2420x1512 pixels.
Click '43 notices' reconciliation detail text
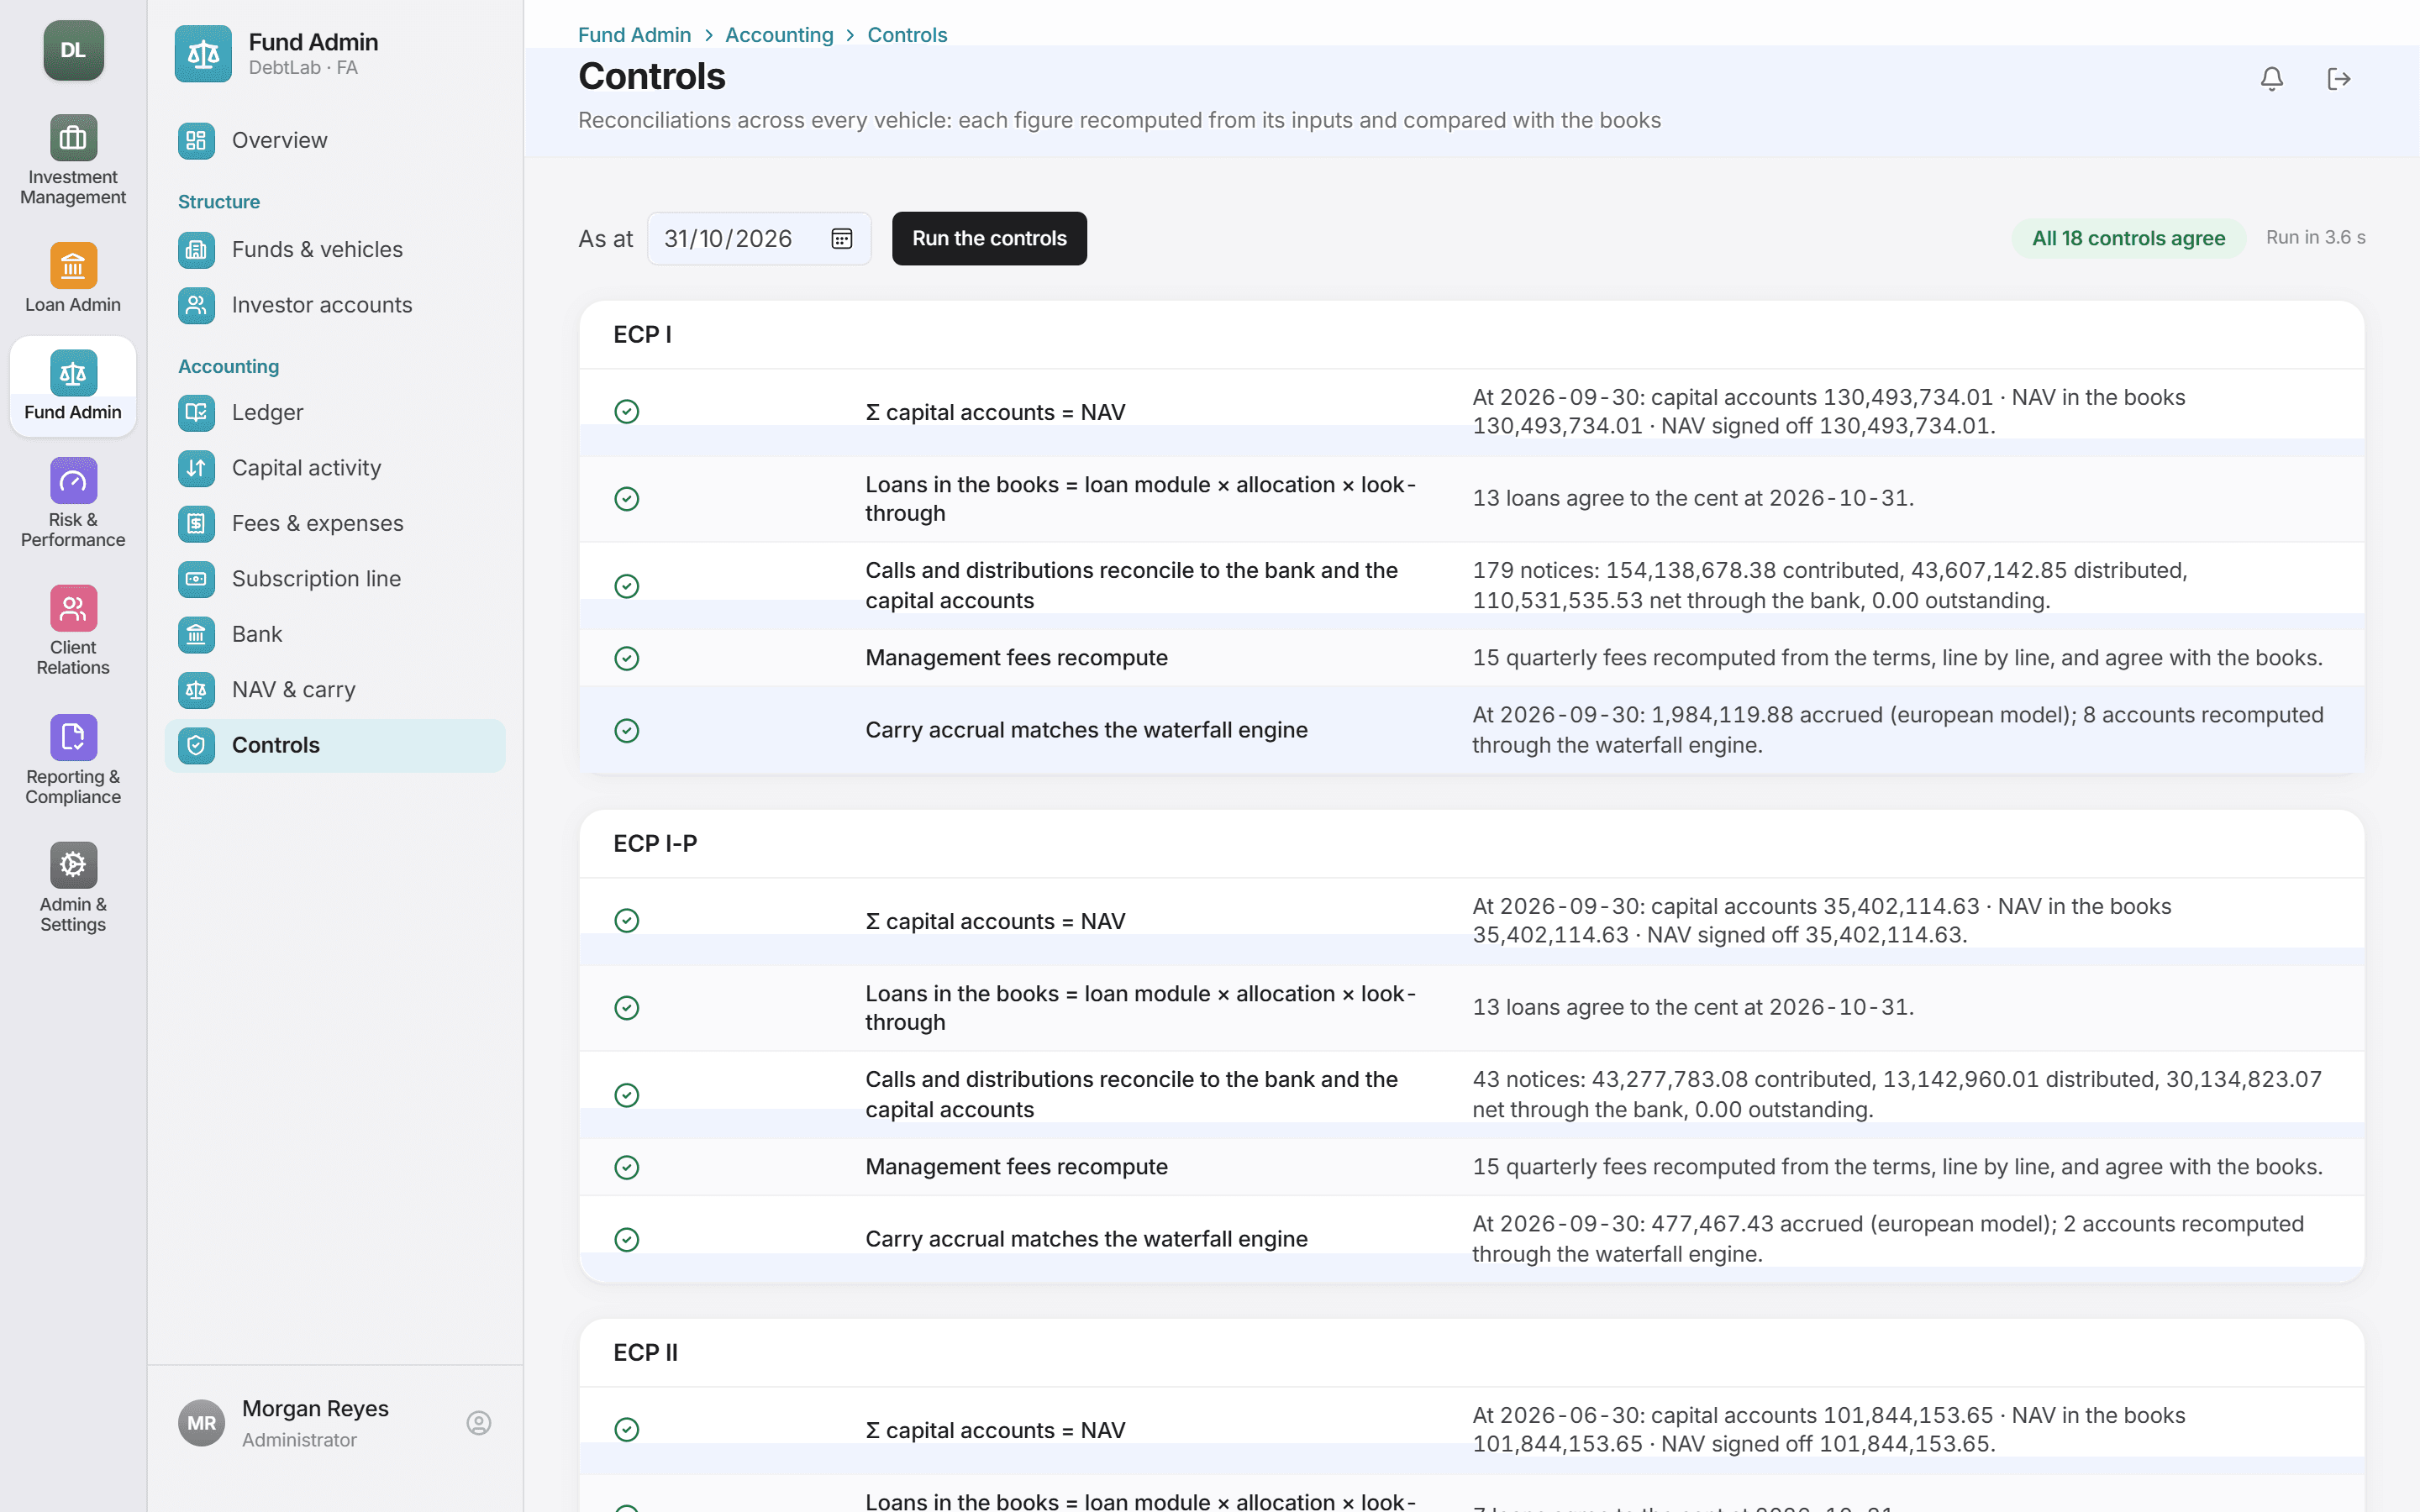pos(1897,1095)
